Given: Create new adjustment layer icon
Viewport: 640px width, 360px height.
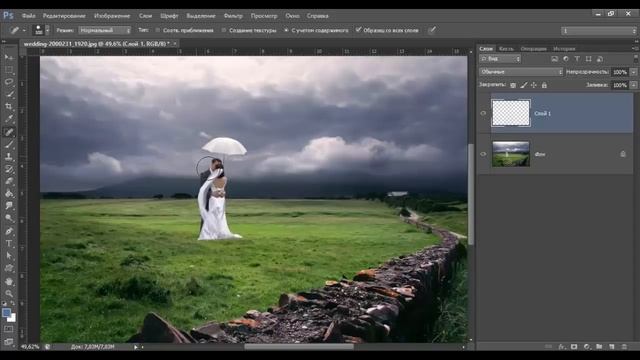Looking at the screenshot, I should pos(587,347).
